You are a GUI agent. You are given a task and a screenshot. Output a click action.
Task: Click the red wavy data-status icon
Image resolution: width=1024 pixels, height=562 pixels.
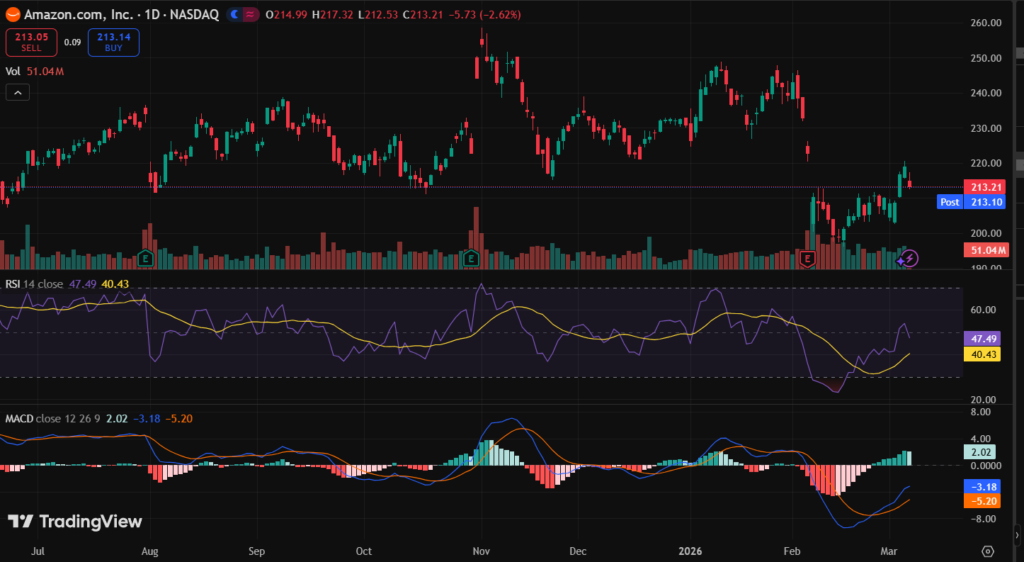tap(248, 15)
